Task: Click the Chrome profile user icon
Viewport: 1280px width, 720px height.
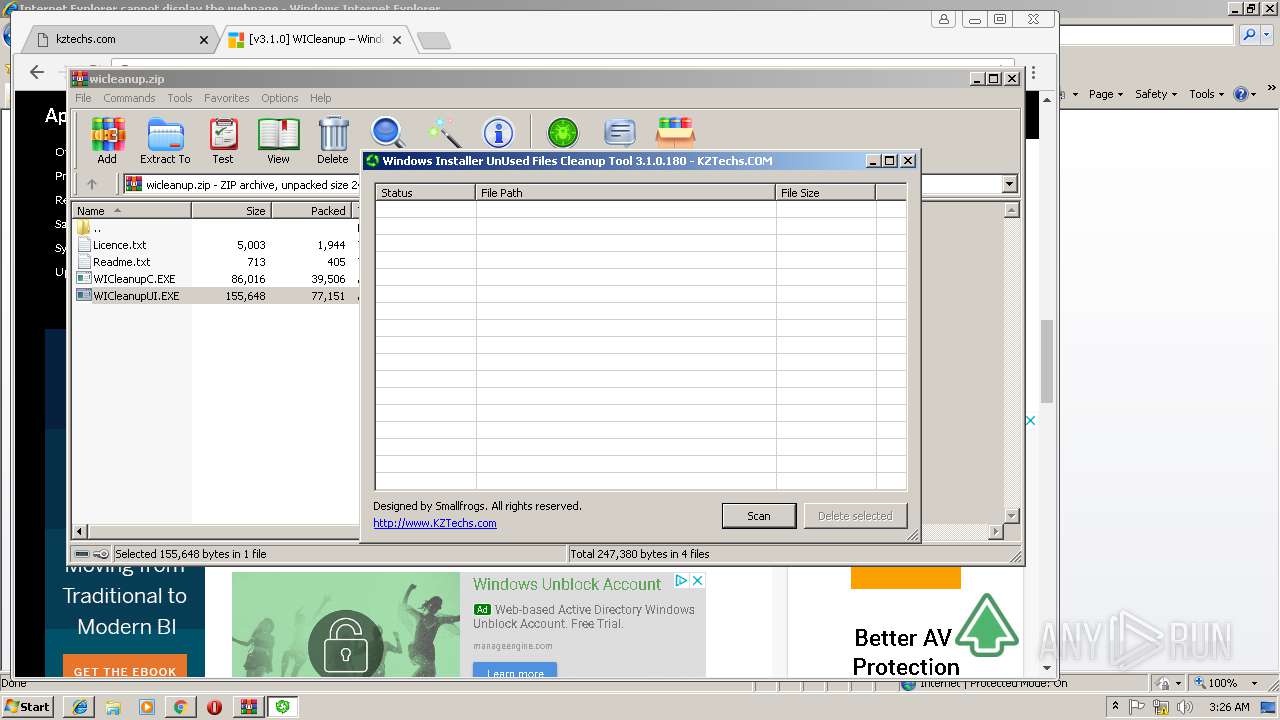Action: coord(944,19)
